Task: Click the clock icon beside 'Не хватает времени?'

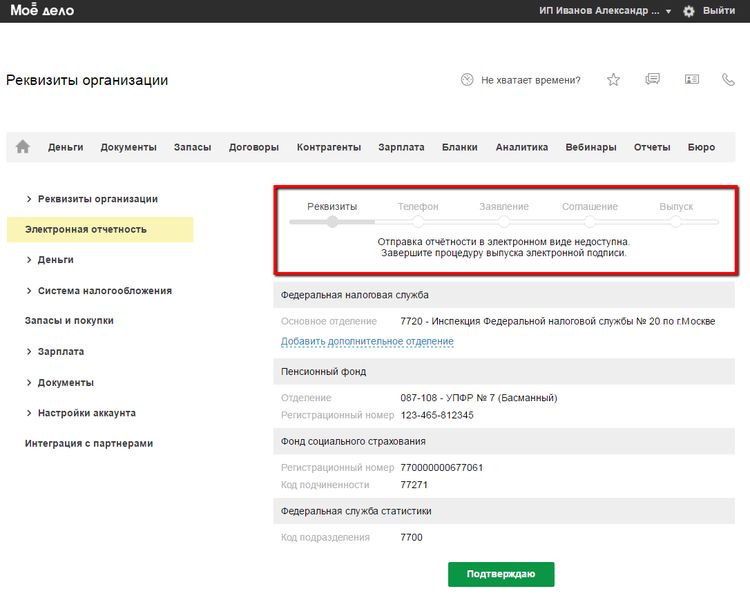Action: (466, 80)
